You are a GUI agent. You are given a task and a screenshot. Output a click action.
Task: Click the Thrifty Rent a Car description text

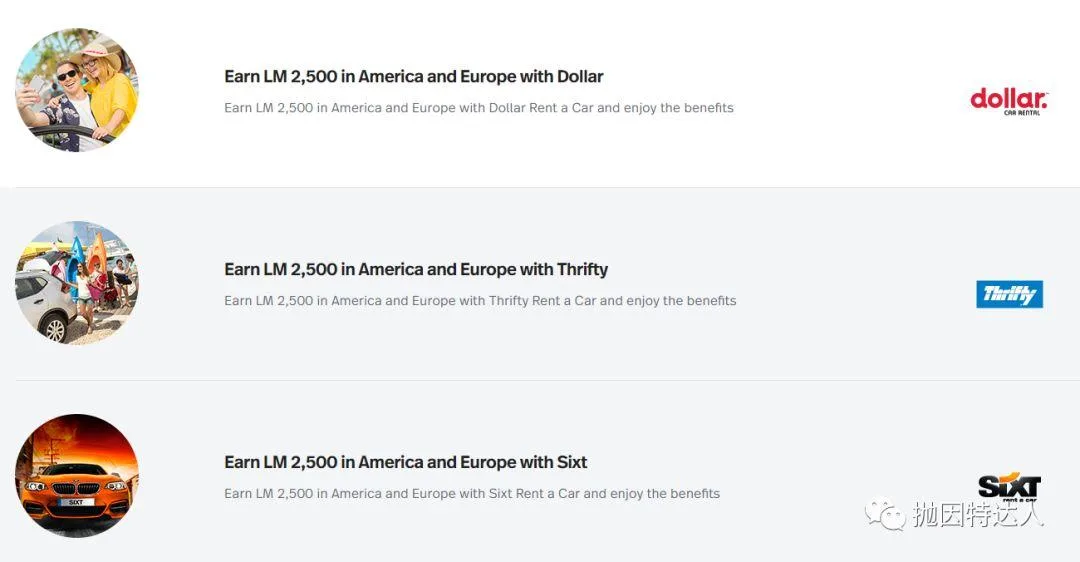(480, 301)
